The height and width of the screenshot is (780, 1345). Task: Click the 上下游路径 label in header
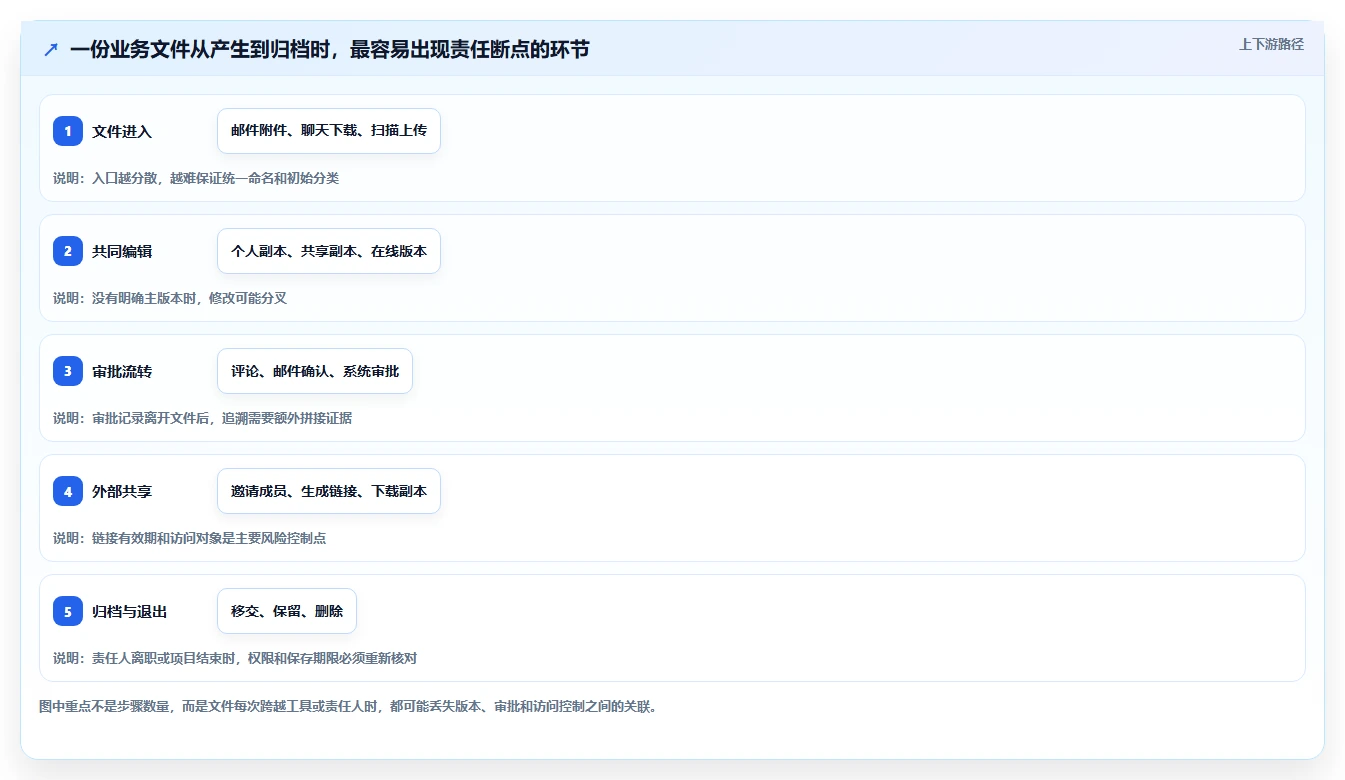(x=1271, y=44)
